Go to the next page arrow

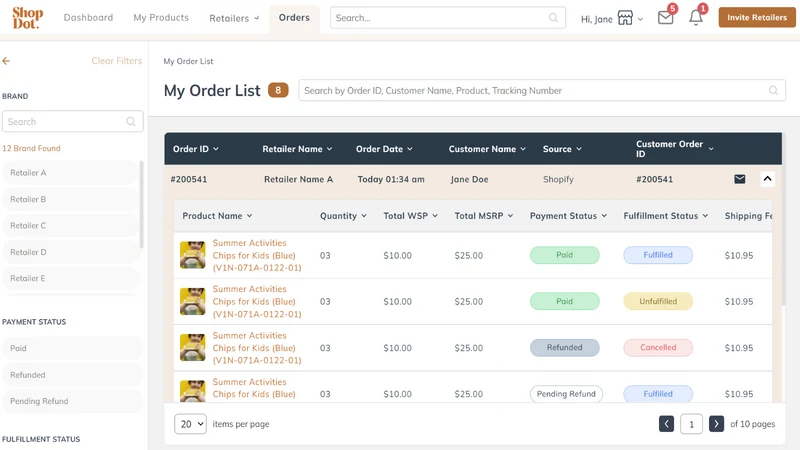tap(716, 424)
